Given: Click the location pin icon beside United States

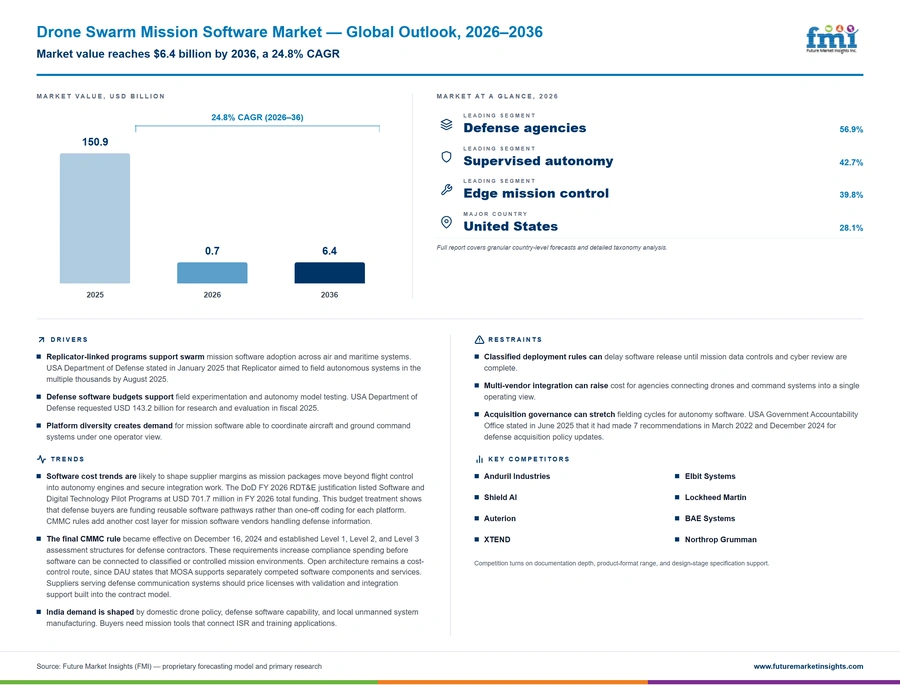Looking at the screenshot, I should point(446,222).
